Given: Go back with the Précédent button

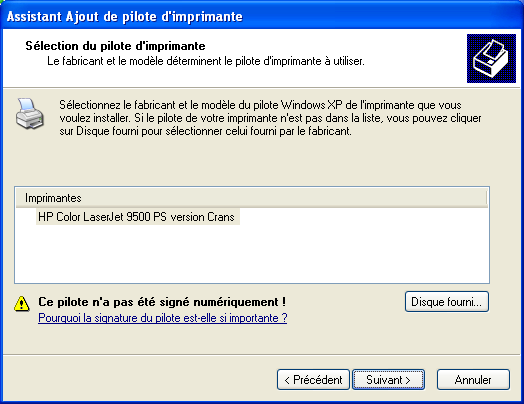Looking at the screenshot, I should 313,380.
